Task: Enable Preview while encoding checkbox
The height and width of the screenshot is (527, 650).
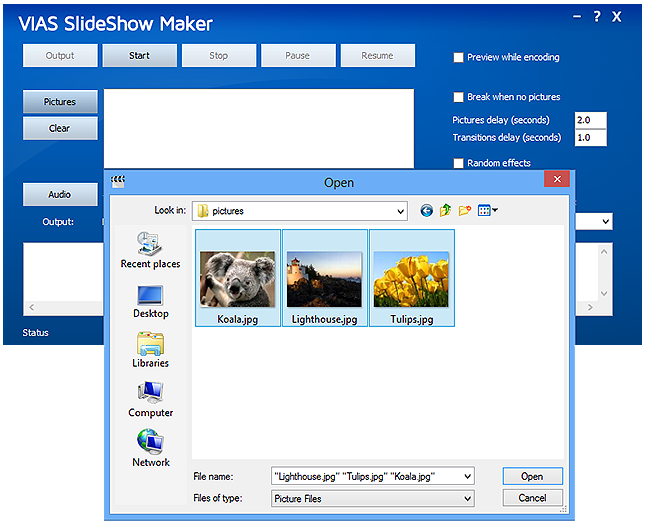Action: pyautogui.click(x=458, y=58)
